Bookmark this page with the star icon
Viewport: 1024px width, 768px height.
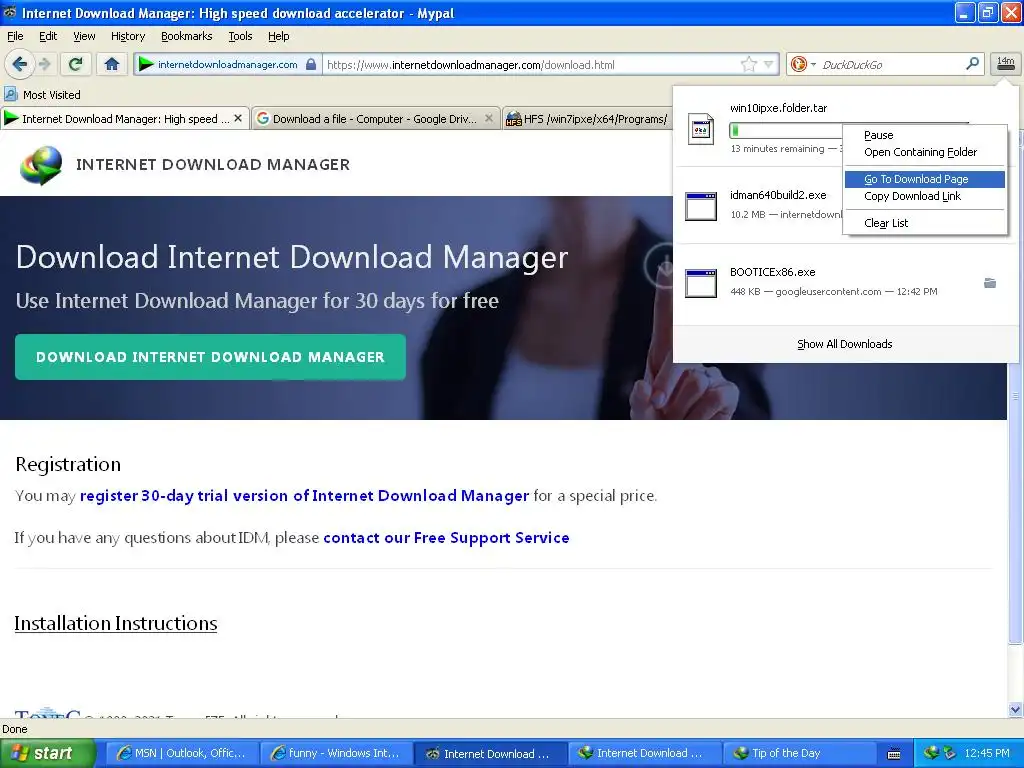[748, 64]
